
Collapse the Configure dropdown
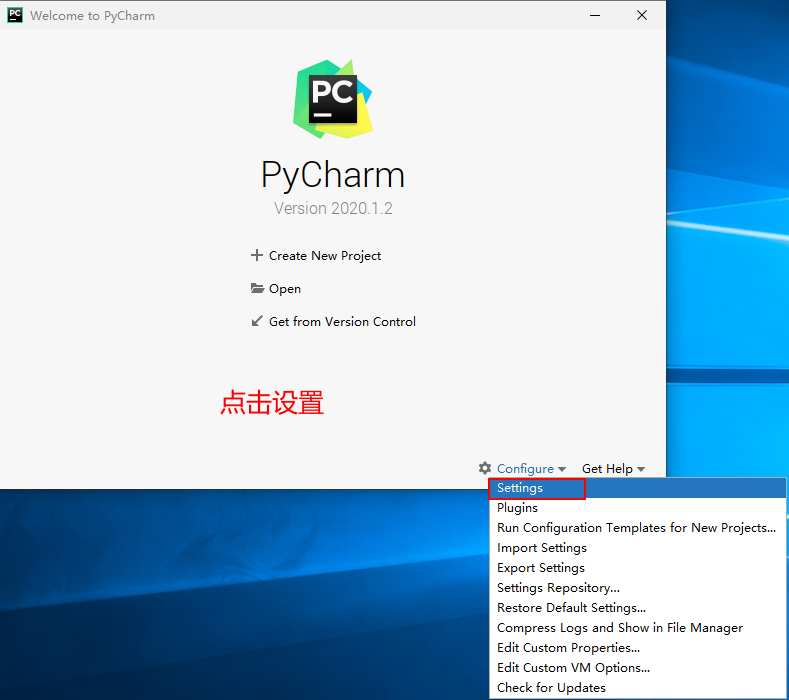(x=531, y=469)
